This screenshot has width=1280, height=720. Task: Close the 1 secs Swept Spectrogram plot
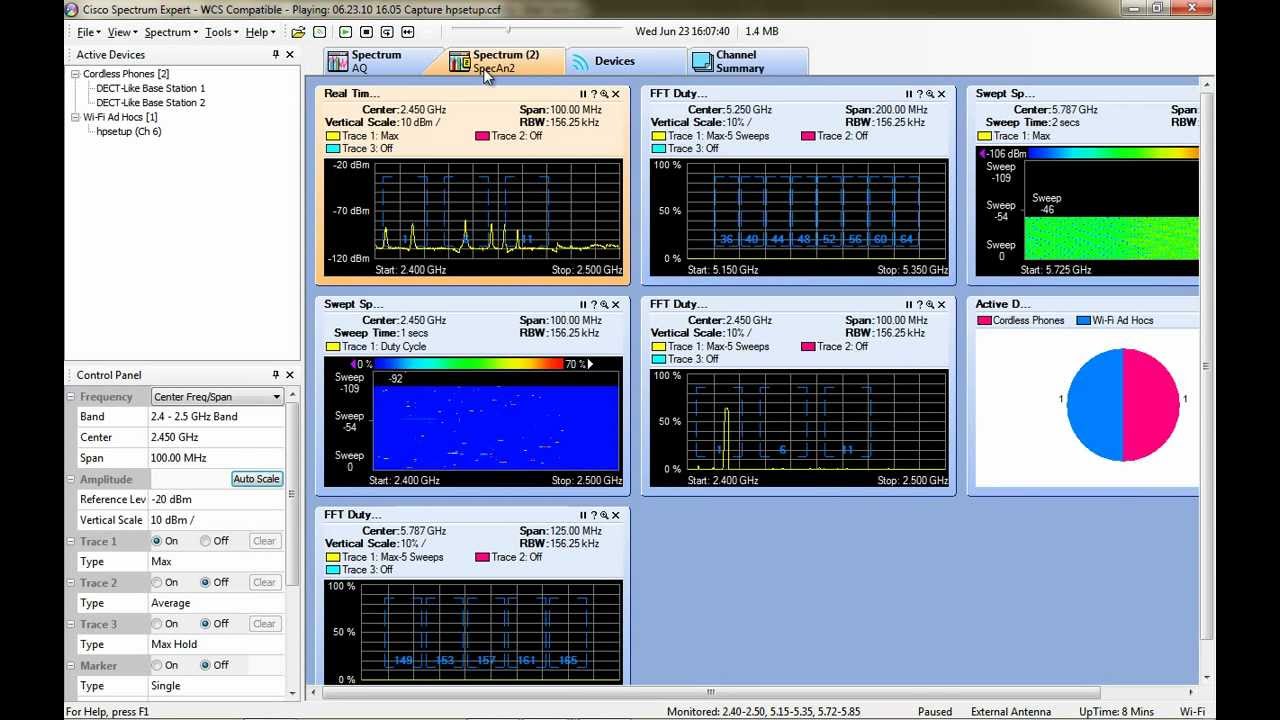click(616, 305)
